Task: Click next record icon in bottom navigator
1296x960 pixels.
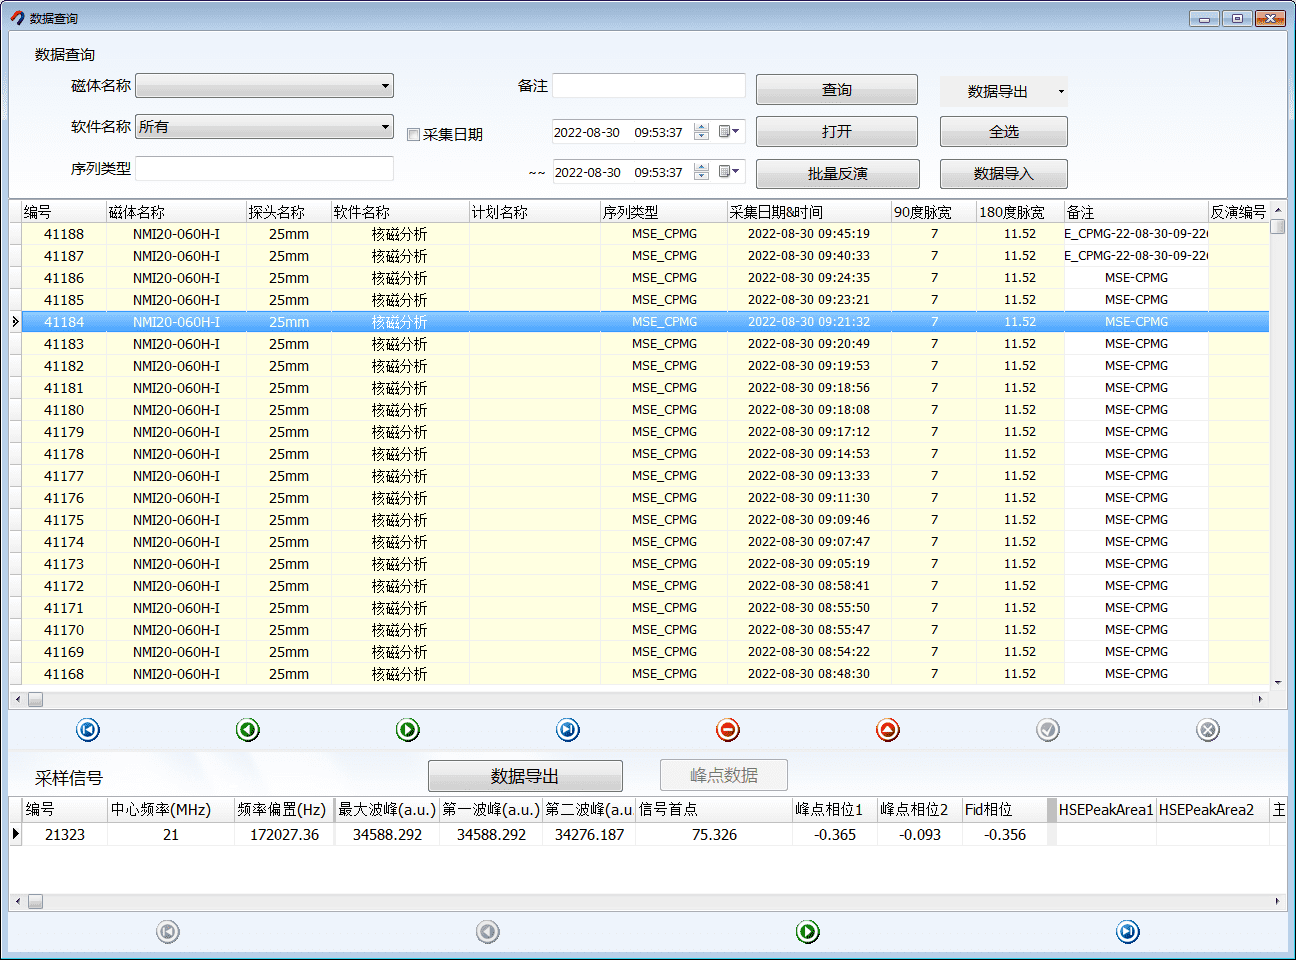Action: [x=808, y=932]
